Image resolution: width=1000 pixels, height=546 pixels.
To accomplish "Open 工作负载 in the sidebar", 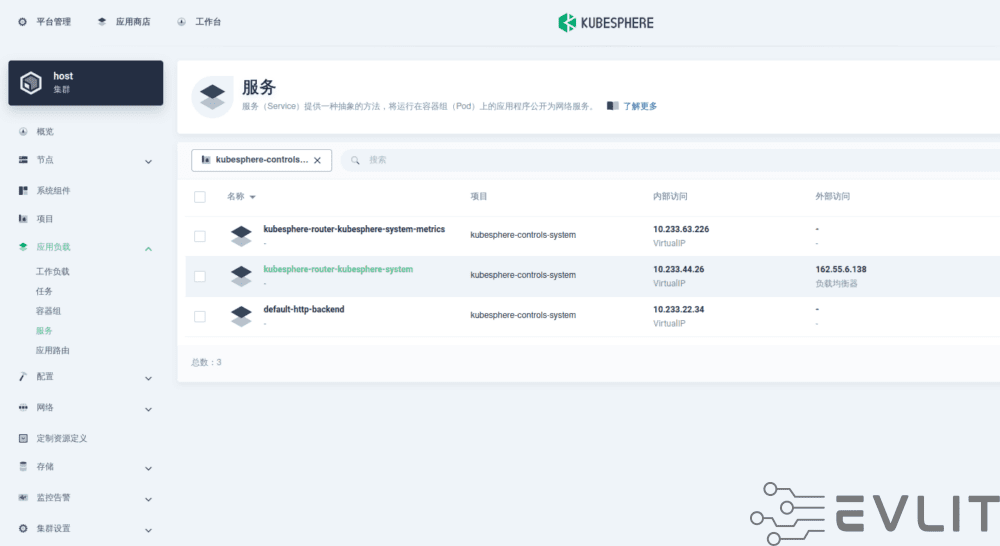I will (52, 271).
